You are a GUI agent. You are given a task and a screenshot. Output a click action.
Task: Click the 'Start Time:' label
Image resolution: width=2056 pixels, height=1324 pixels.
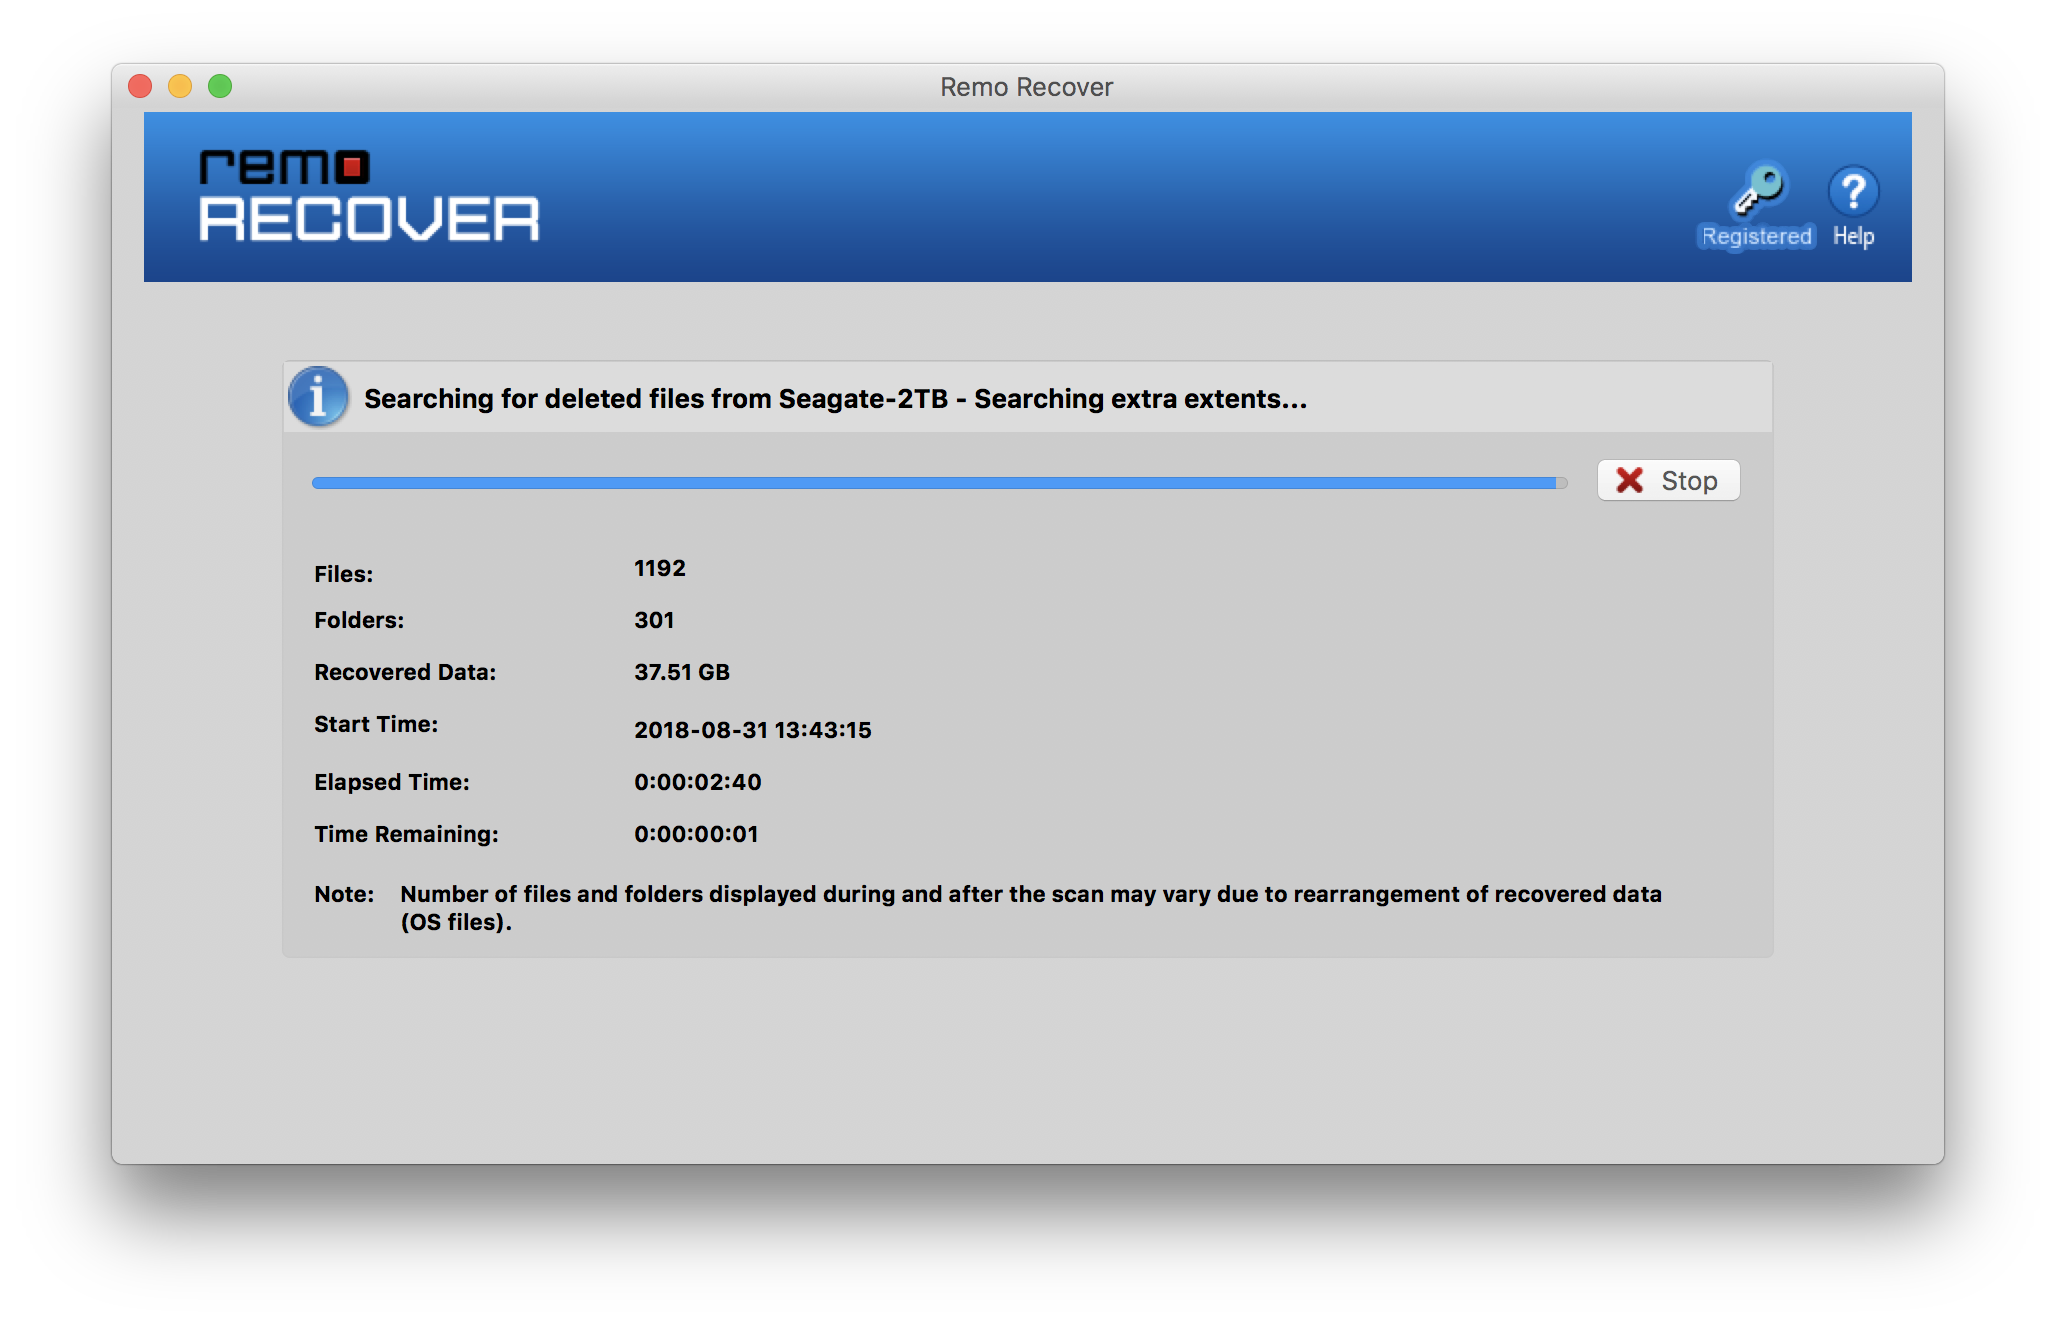(x=376, y=725)
